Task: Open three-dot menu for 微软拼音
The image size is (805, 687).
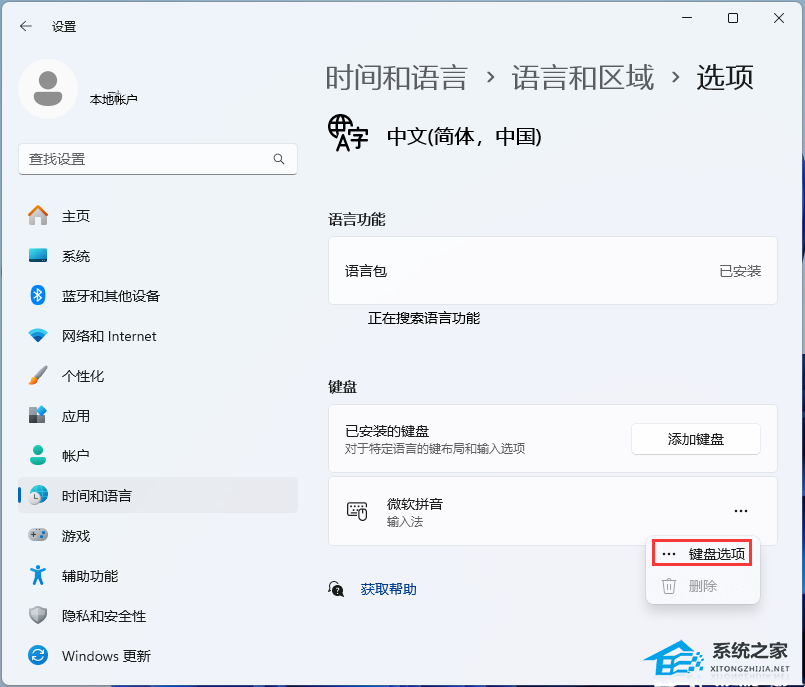Action: pyautogui.click(x=740, y=511)
